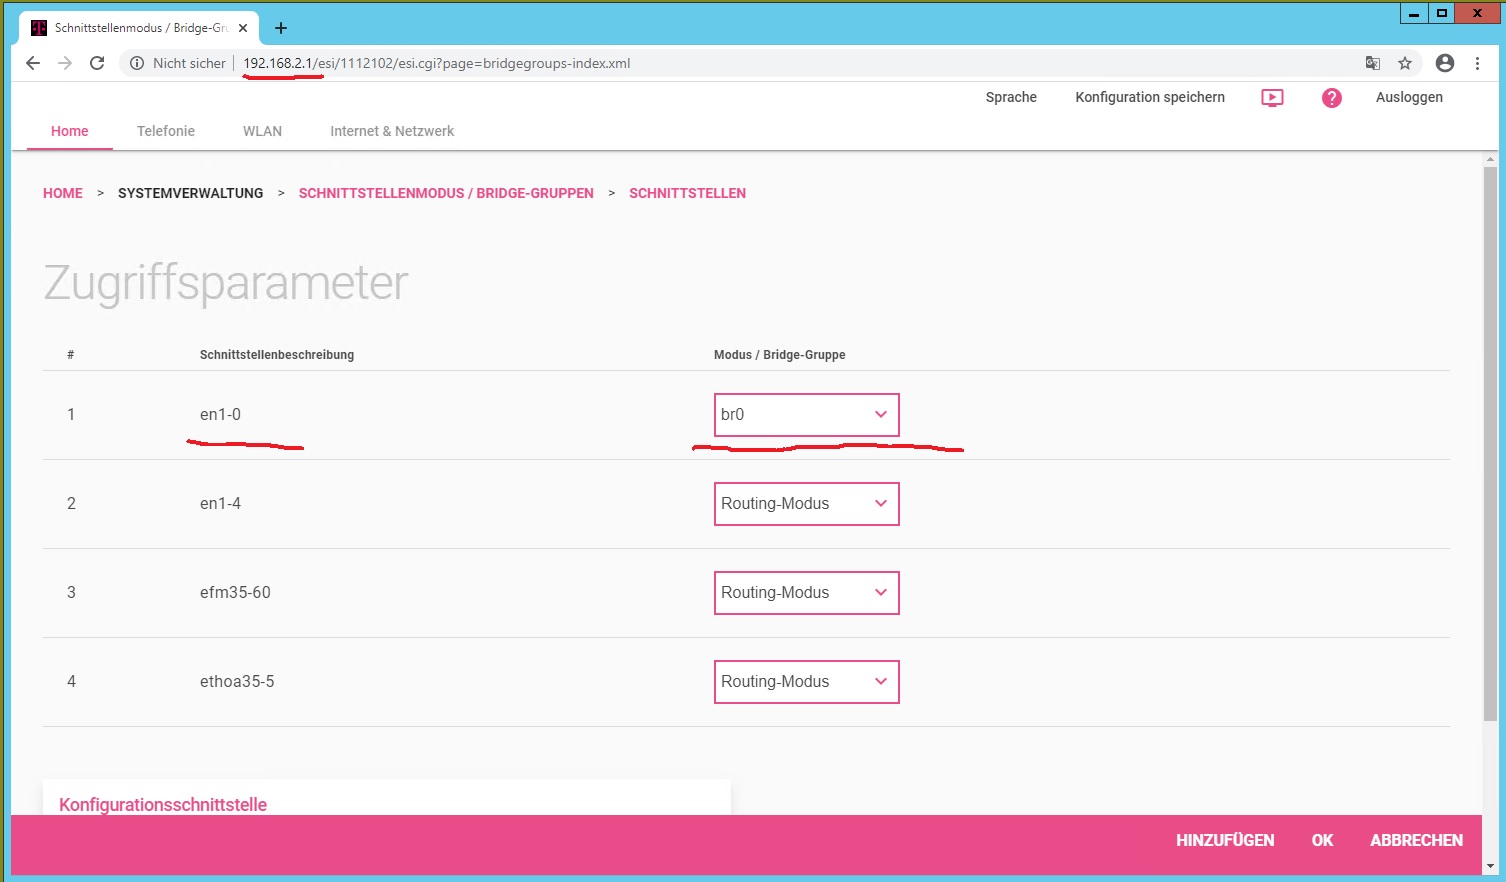Open the browser profile icon
Viewport: 1506px width, 882px height.
pyautogui.click(x=1445, y=63)
